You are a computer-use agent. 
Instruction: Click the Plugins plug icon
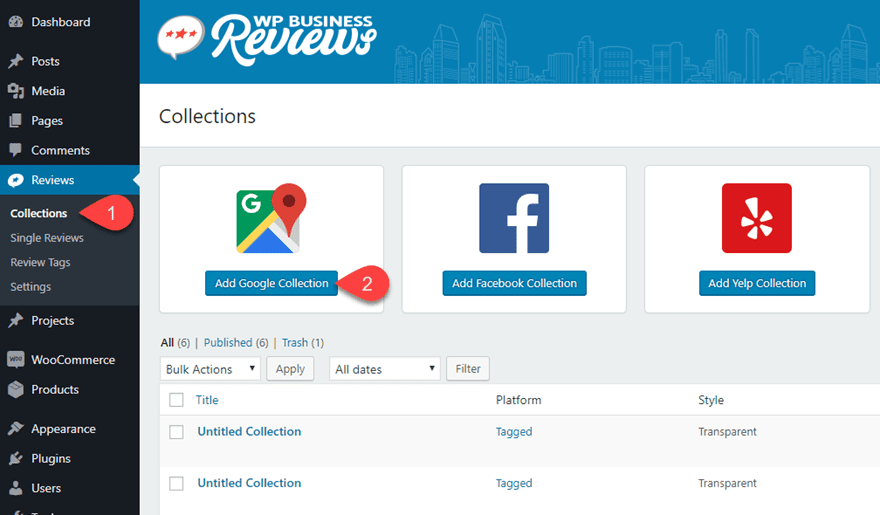point(16,458)
